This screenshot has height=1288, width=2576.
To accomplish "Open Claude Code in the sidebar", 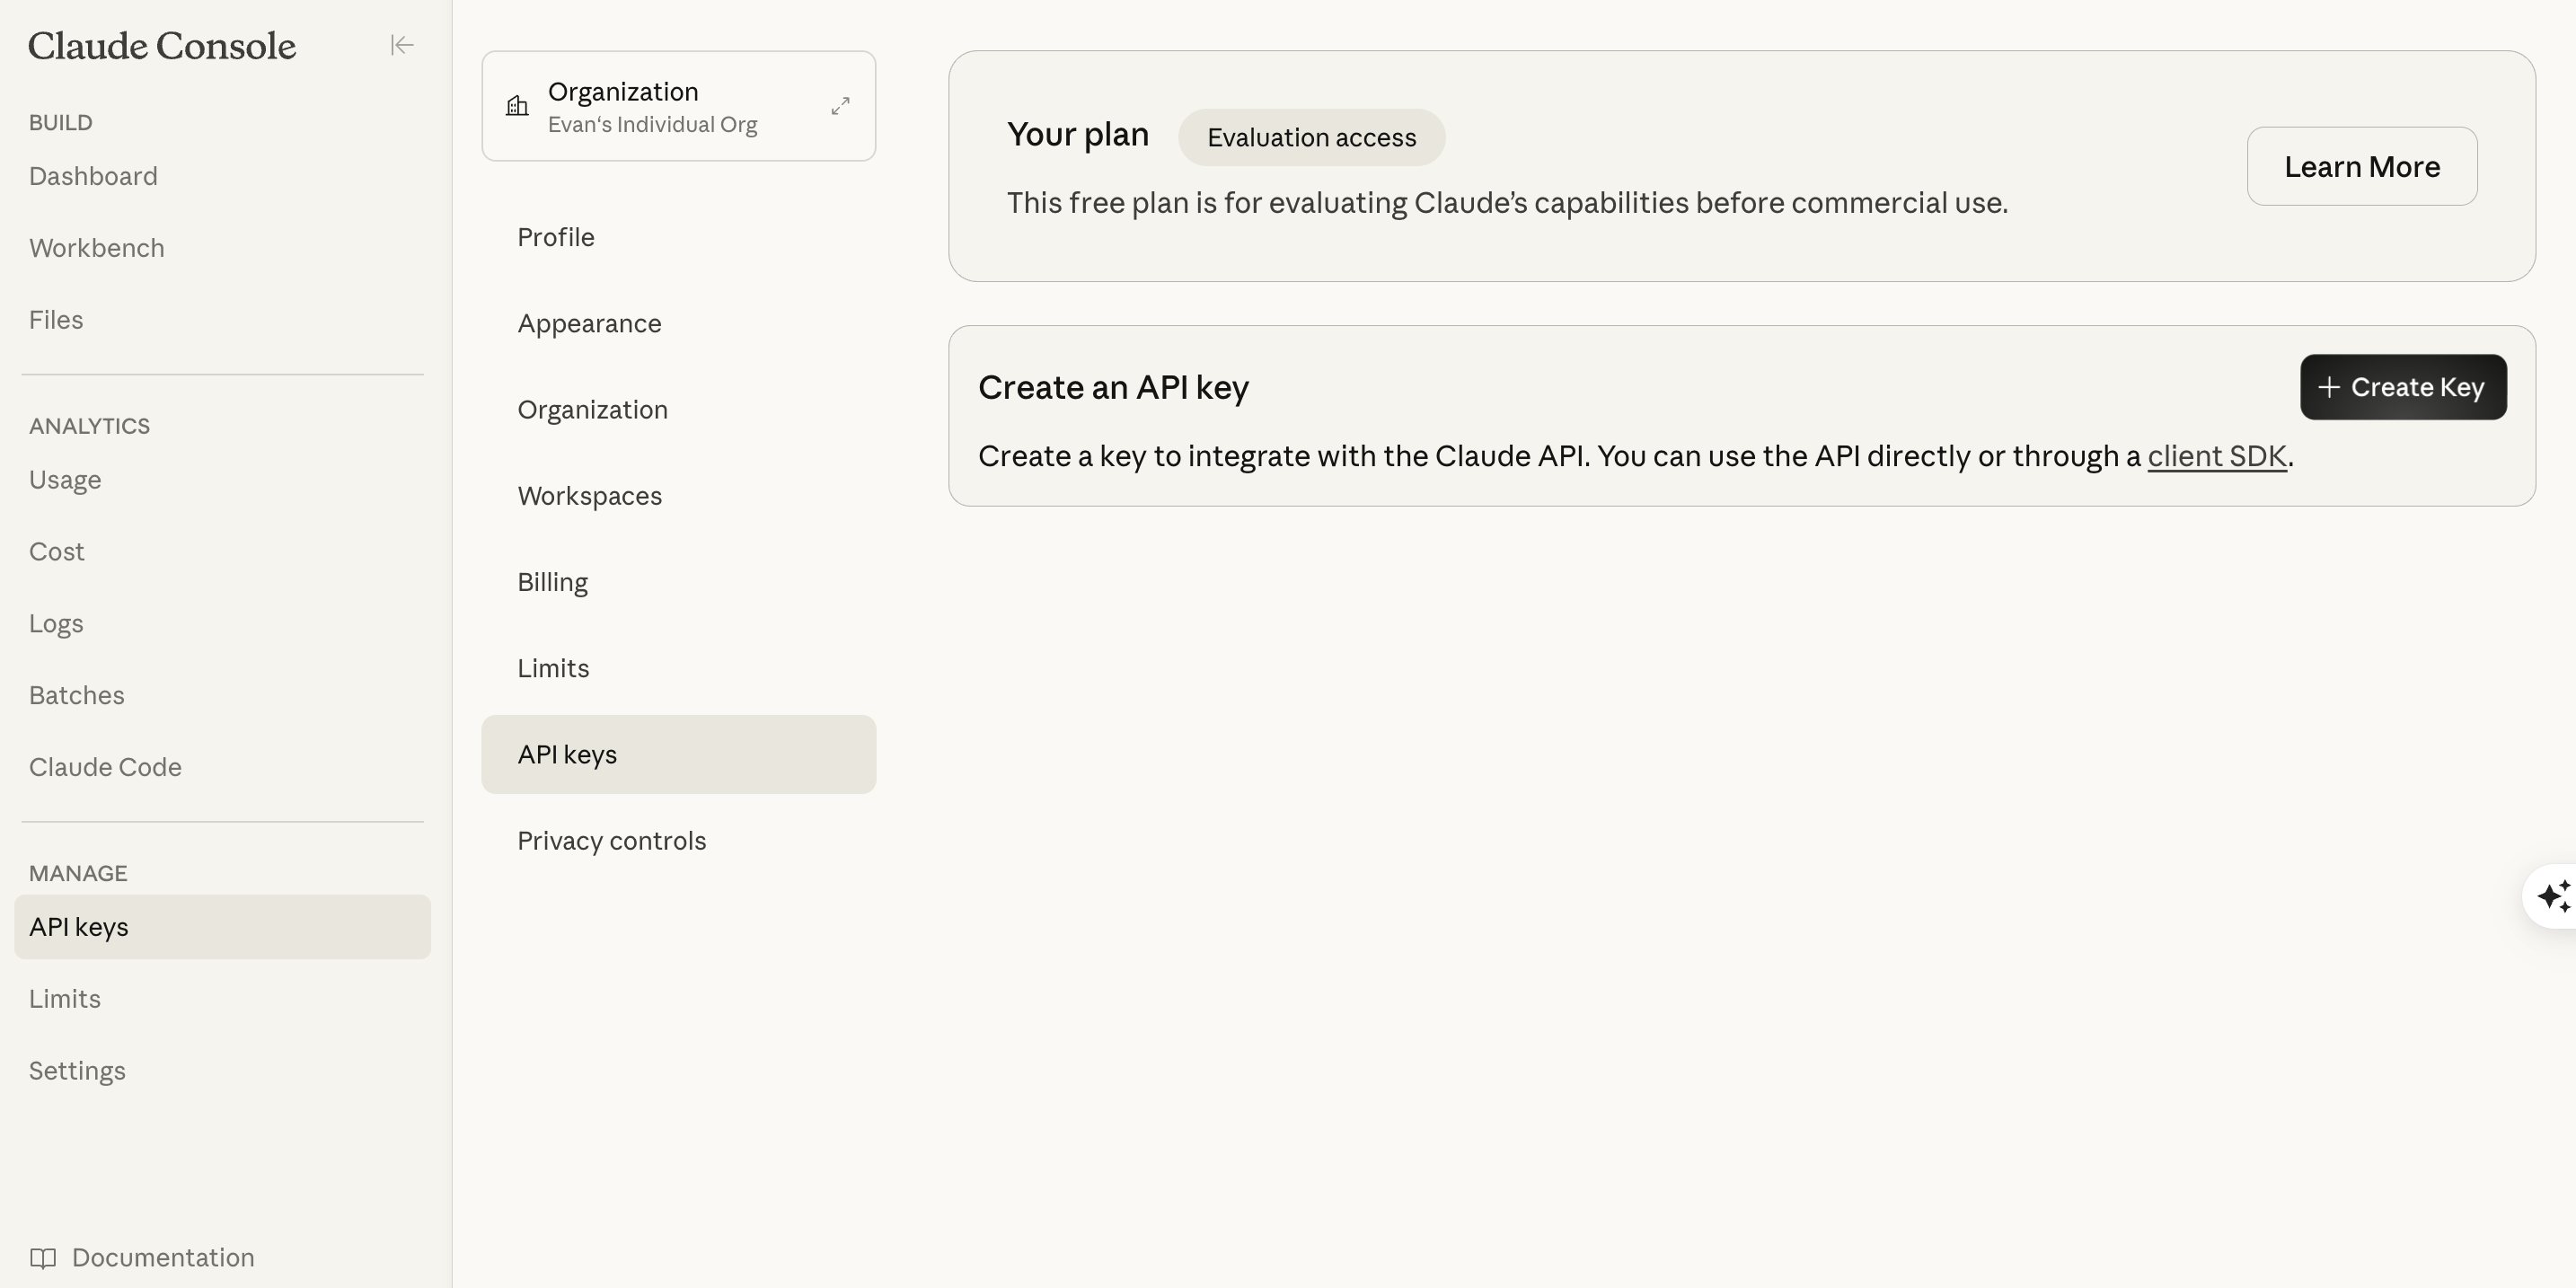I will (105, 767).
